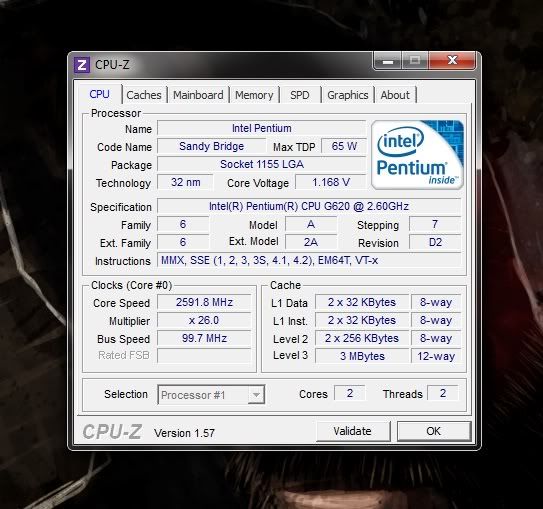Click the Cores count field
This screenshot has height=509, width=543.
click(350, 393)
